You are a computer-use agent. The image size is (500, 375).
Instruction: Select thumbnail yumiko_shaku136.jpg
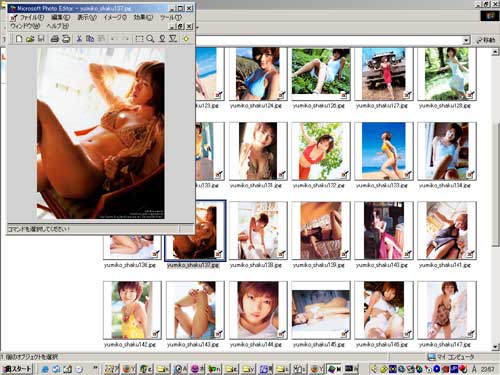pyautogui.click(x=133, y=247)
